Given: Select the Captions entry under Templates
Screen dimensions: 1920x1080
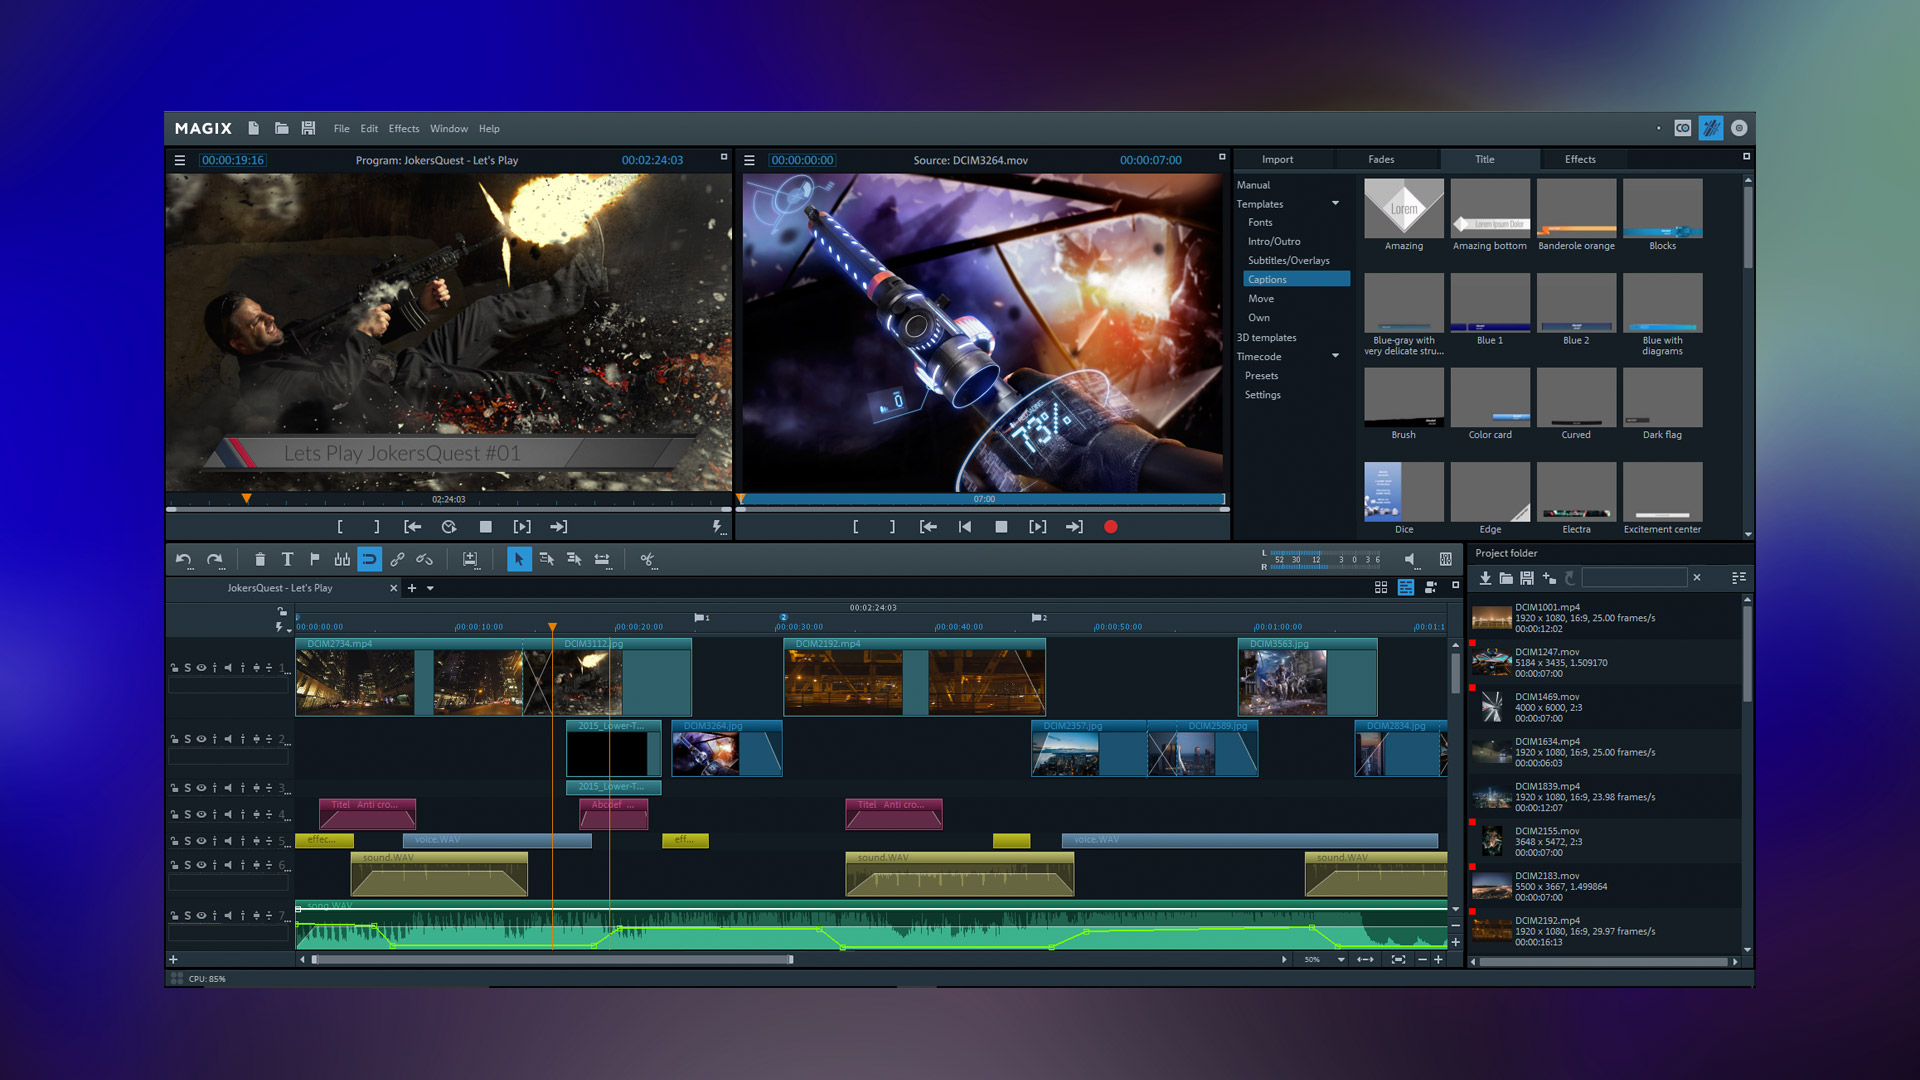Looking at the screenshot, I should [x=1267, y=279].
